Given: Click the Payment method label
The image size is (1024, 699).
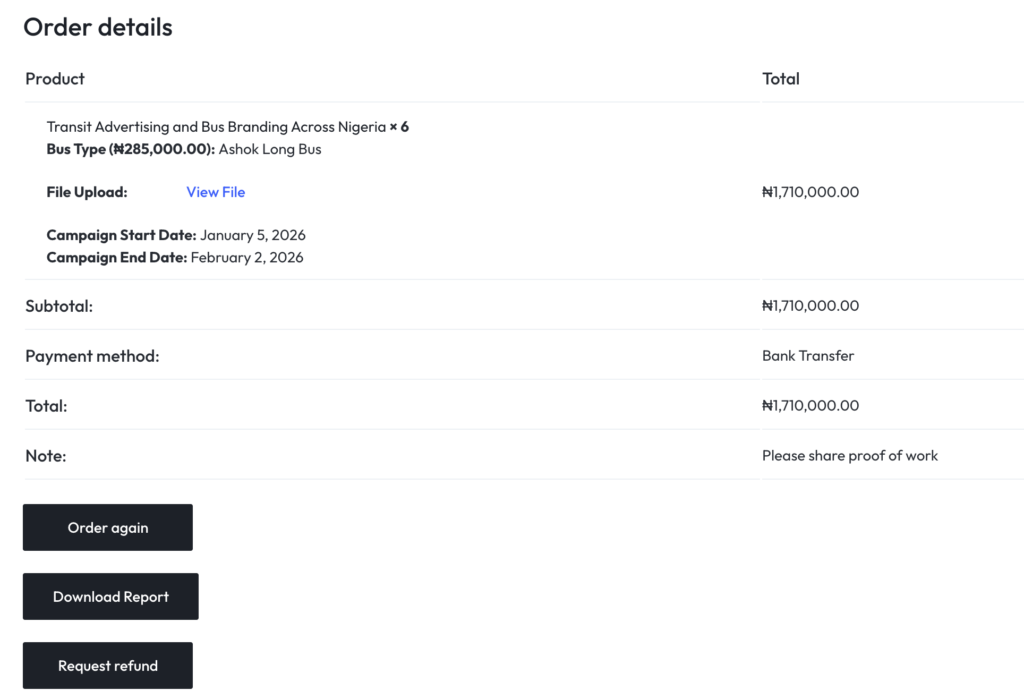Looking at the screenshot, I should (x=92, y=356).
